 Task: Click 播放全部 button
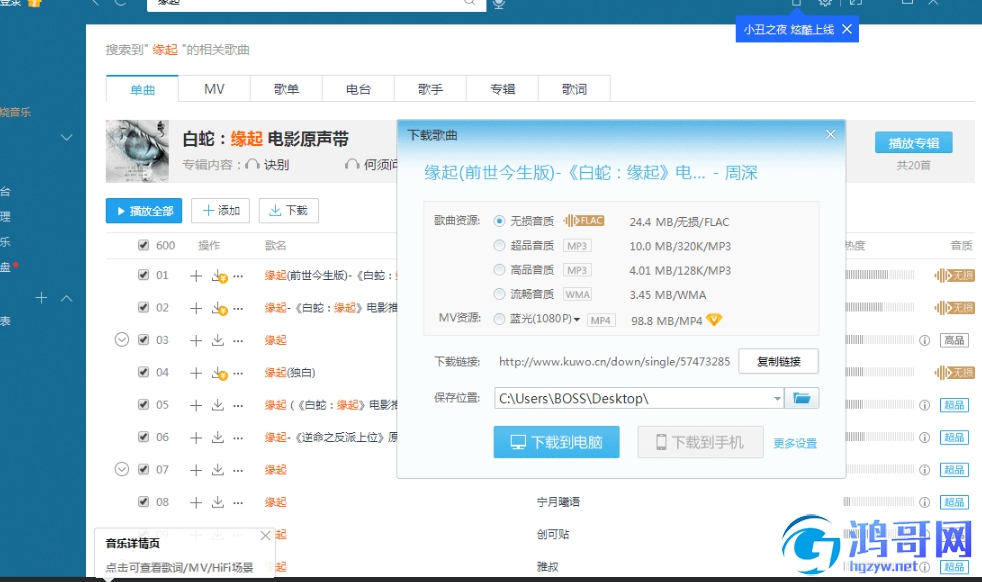pyautogui.click(x=144, y=210)
